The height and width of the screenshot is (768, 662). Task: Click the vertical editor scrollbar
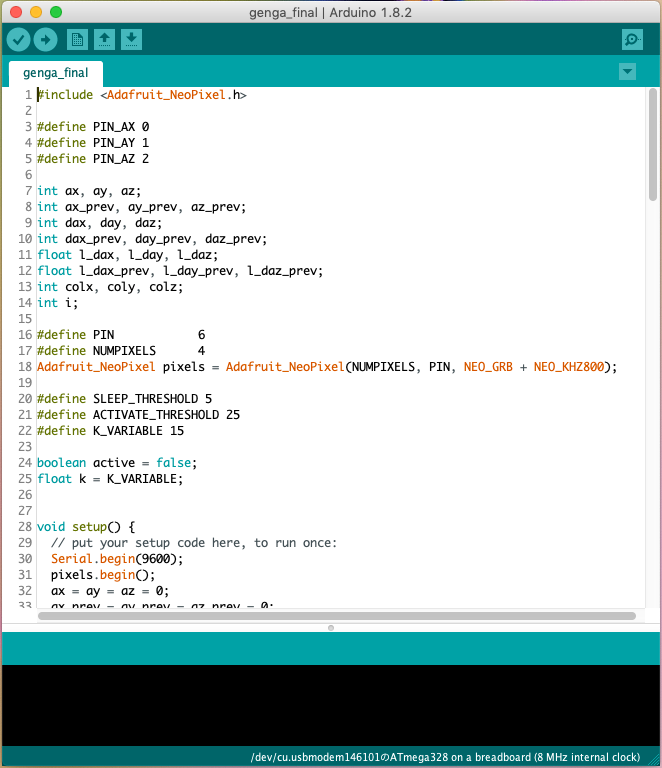tap(653, 144)
